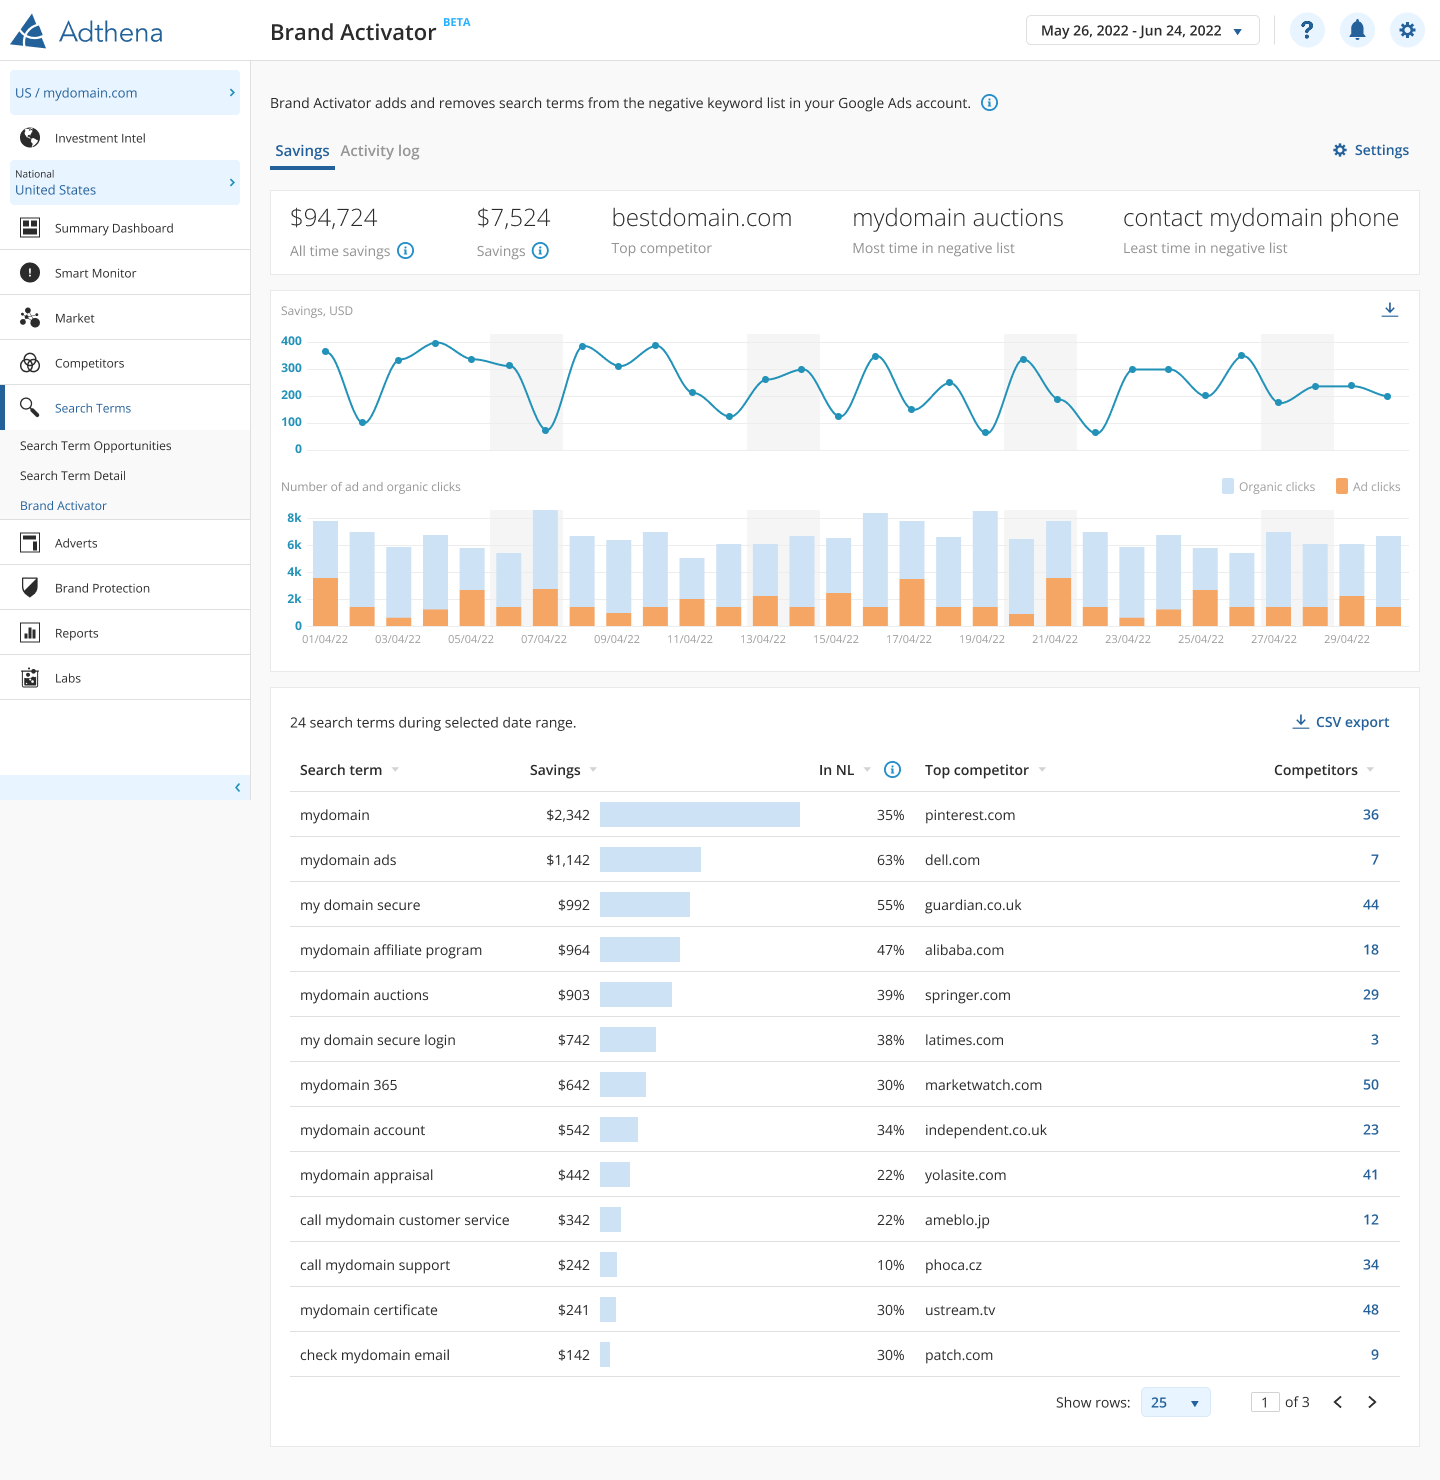Open the gear icon in top header
Viewport: 1440px width, 1480px height.
point(1407,30)
